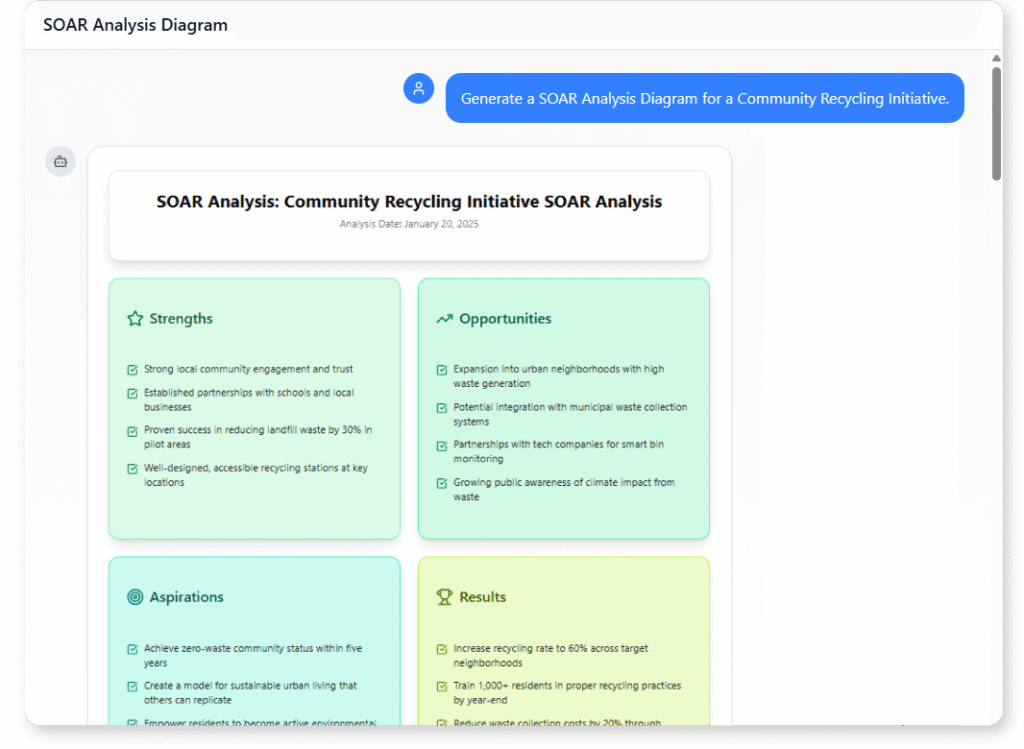The width and height of the screenshot is (1024, 749).
Task: Click the checkmark icon beside 'Expansion into urban neighborhoods'
Action: [x=441, y=369]
